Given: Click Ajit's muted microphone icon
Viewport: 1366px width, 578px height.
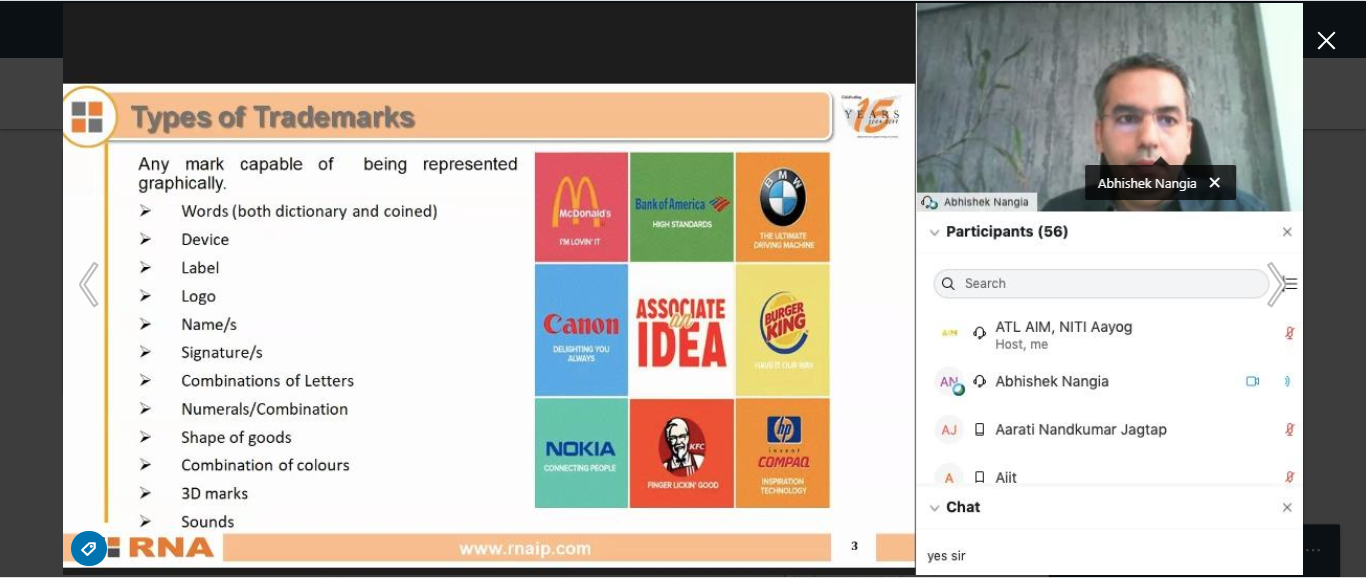Looking at the screenshot, I should tap(1289, 478).
